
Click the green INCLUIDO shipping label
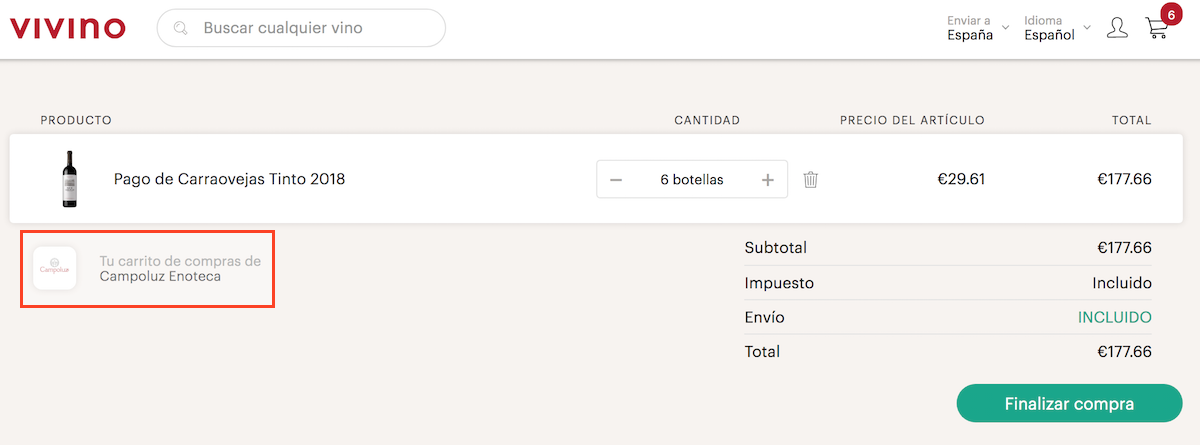[1114, 317]
